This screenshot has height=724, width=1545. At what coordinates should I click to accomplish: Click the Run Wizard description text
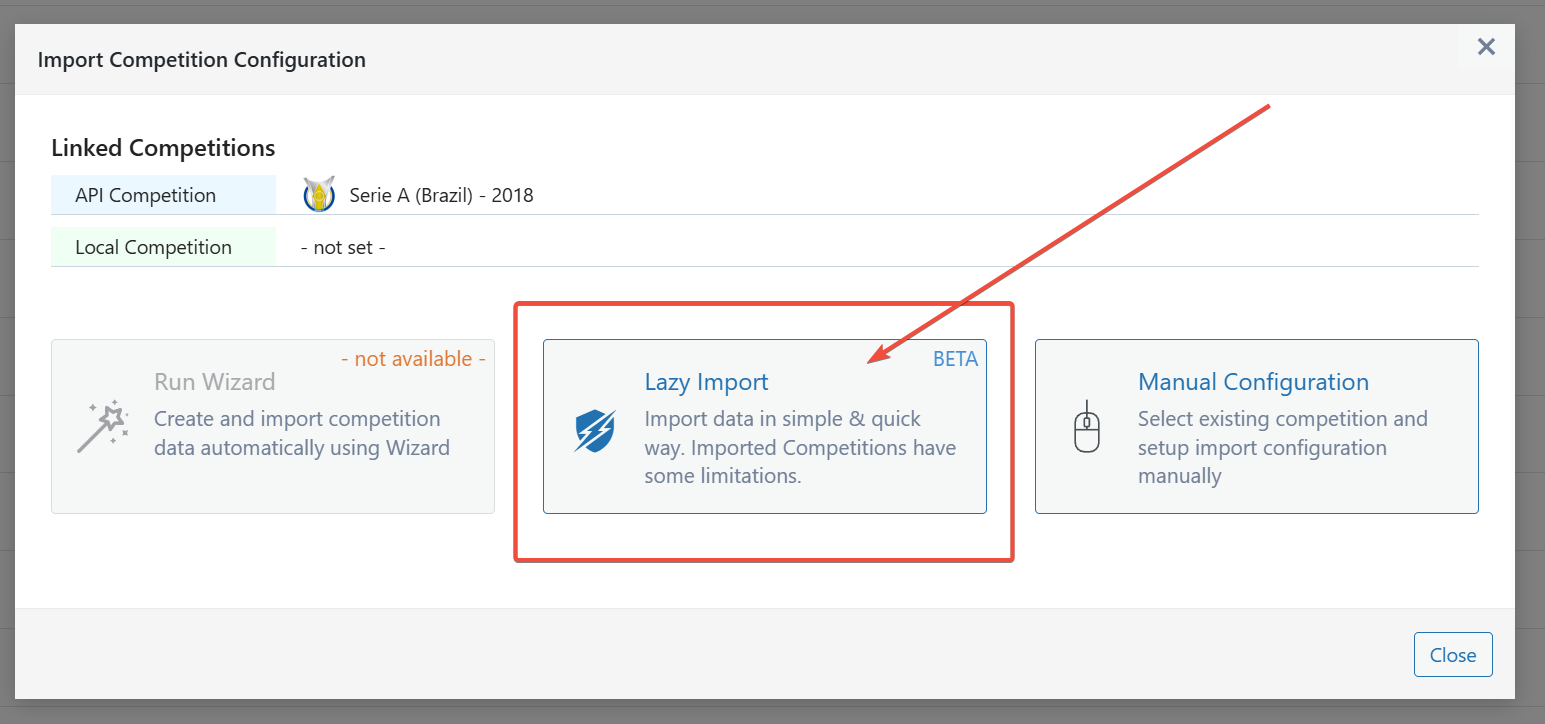point(301,433)
